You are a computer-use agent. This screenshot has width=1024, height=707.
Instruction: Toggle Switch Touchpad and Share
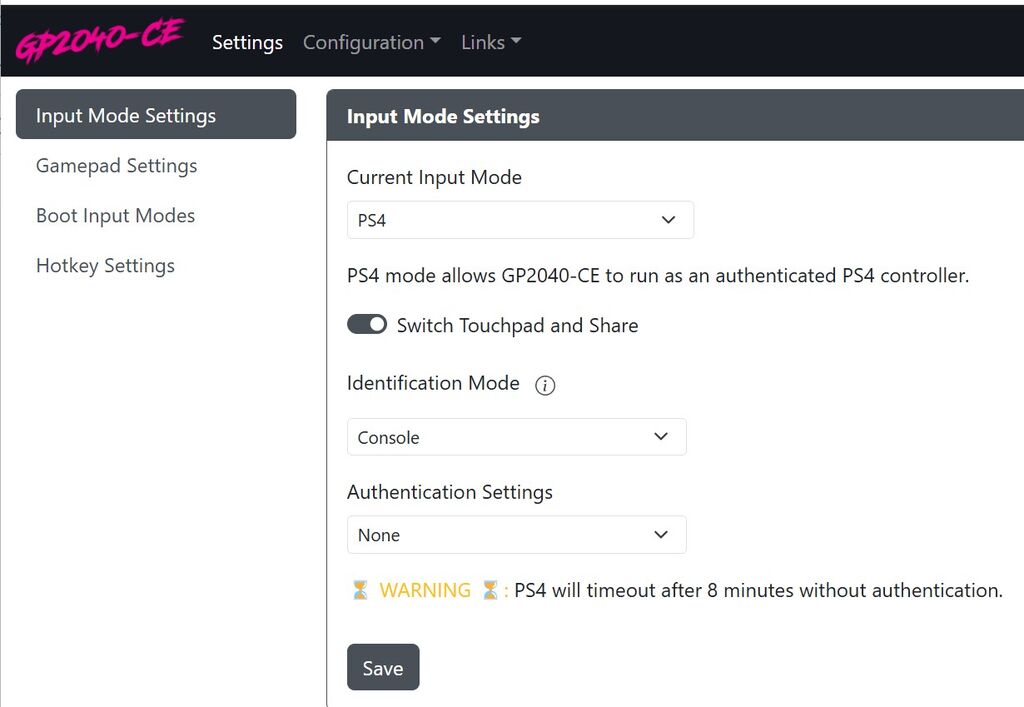coord(367,325)
